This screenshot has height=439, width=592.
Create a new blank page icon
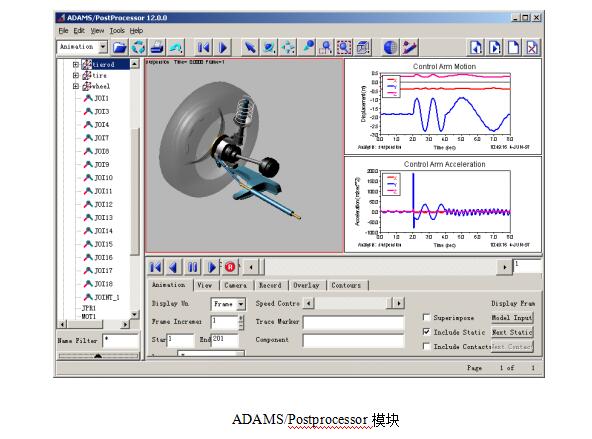click(513, 48)
